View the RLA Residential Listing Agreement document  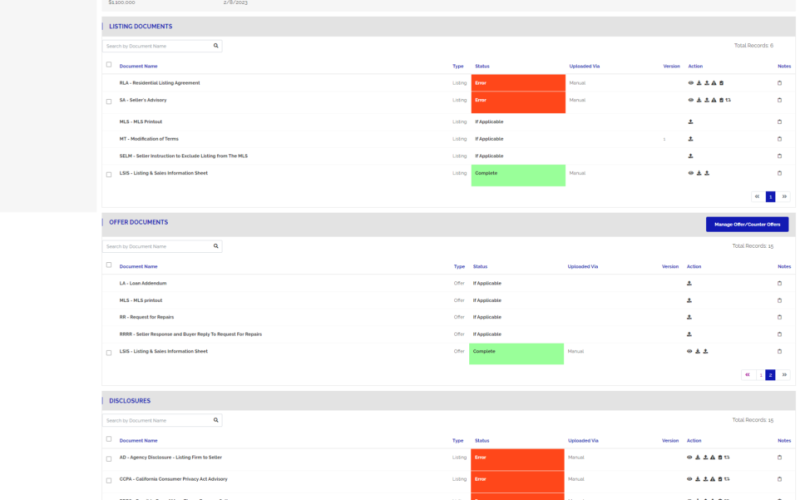[690, 83]
